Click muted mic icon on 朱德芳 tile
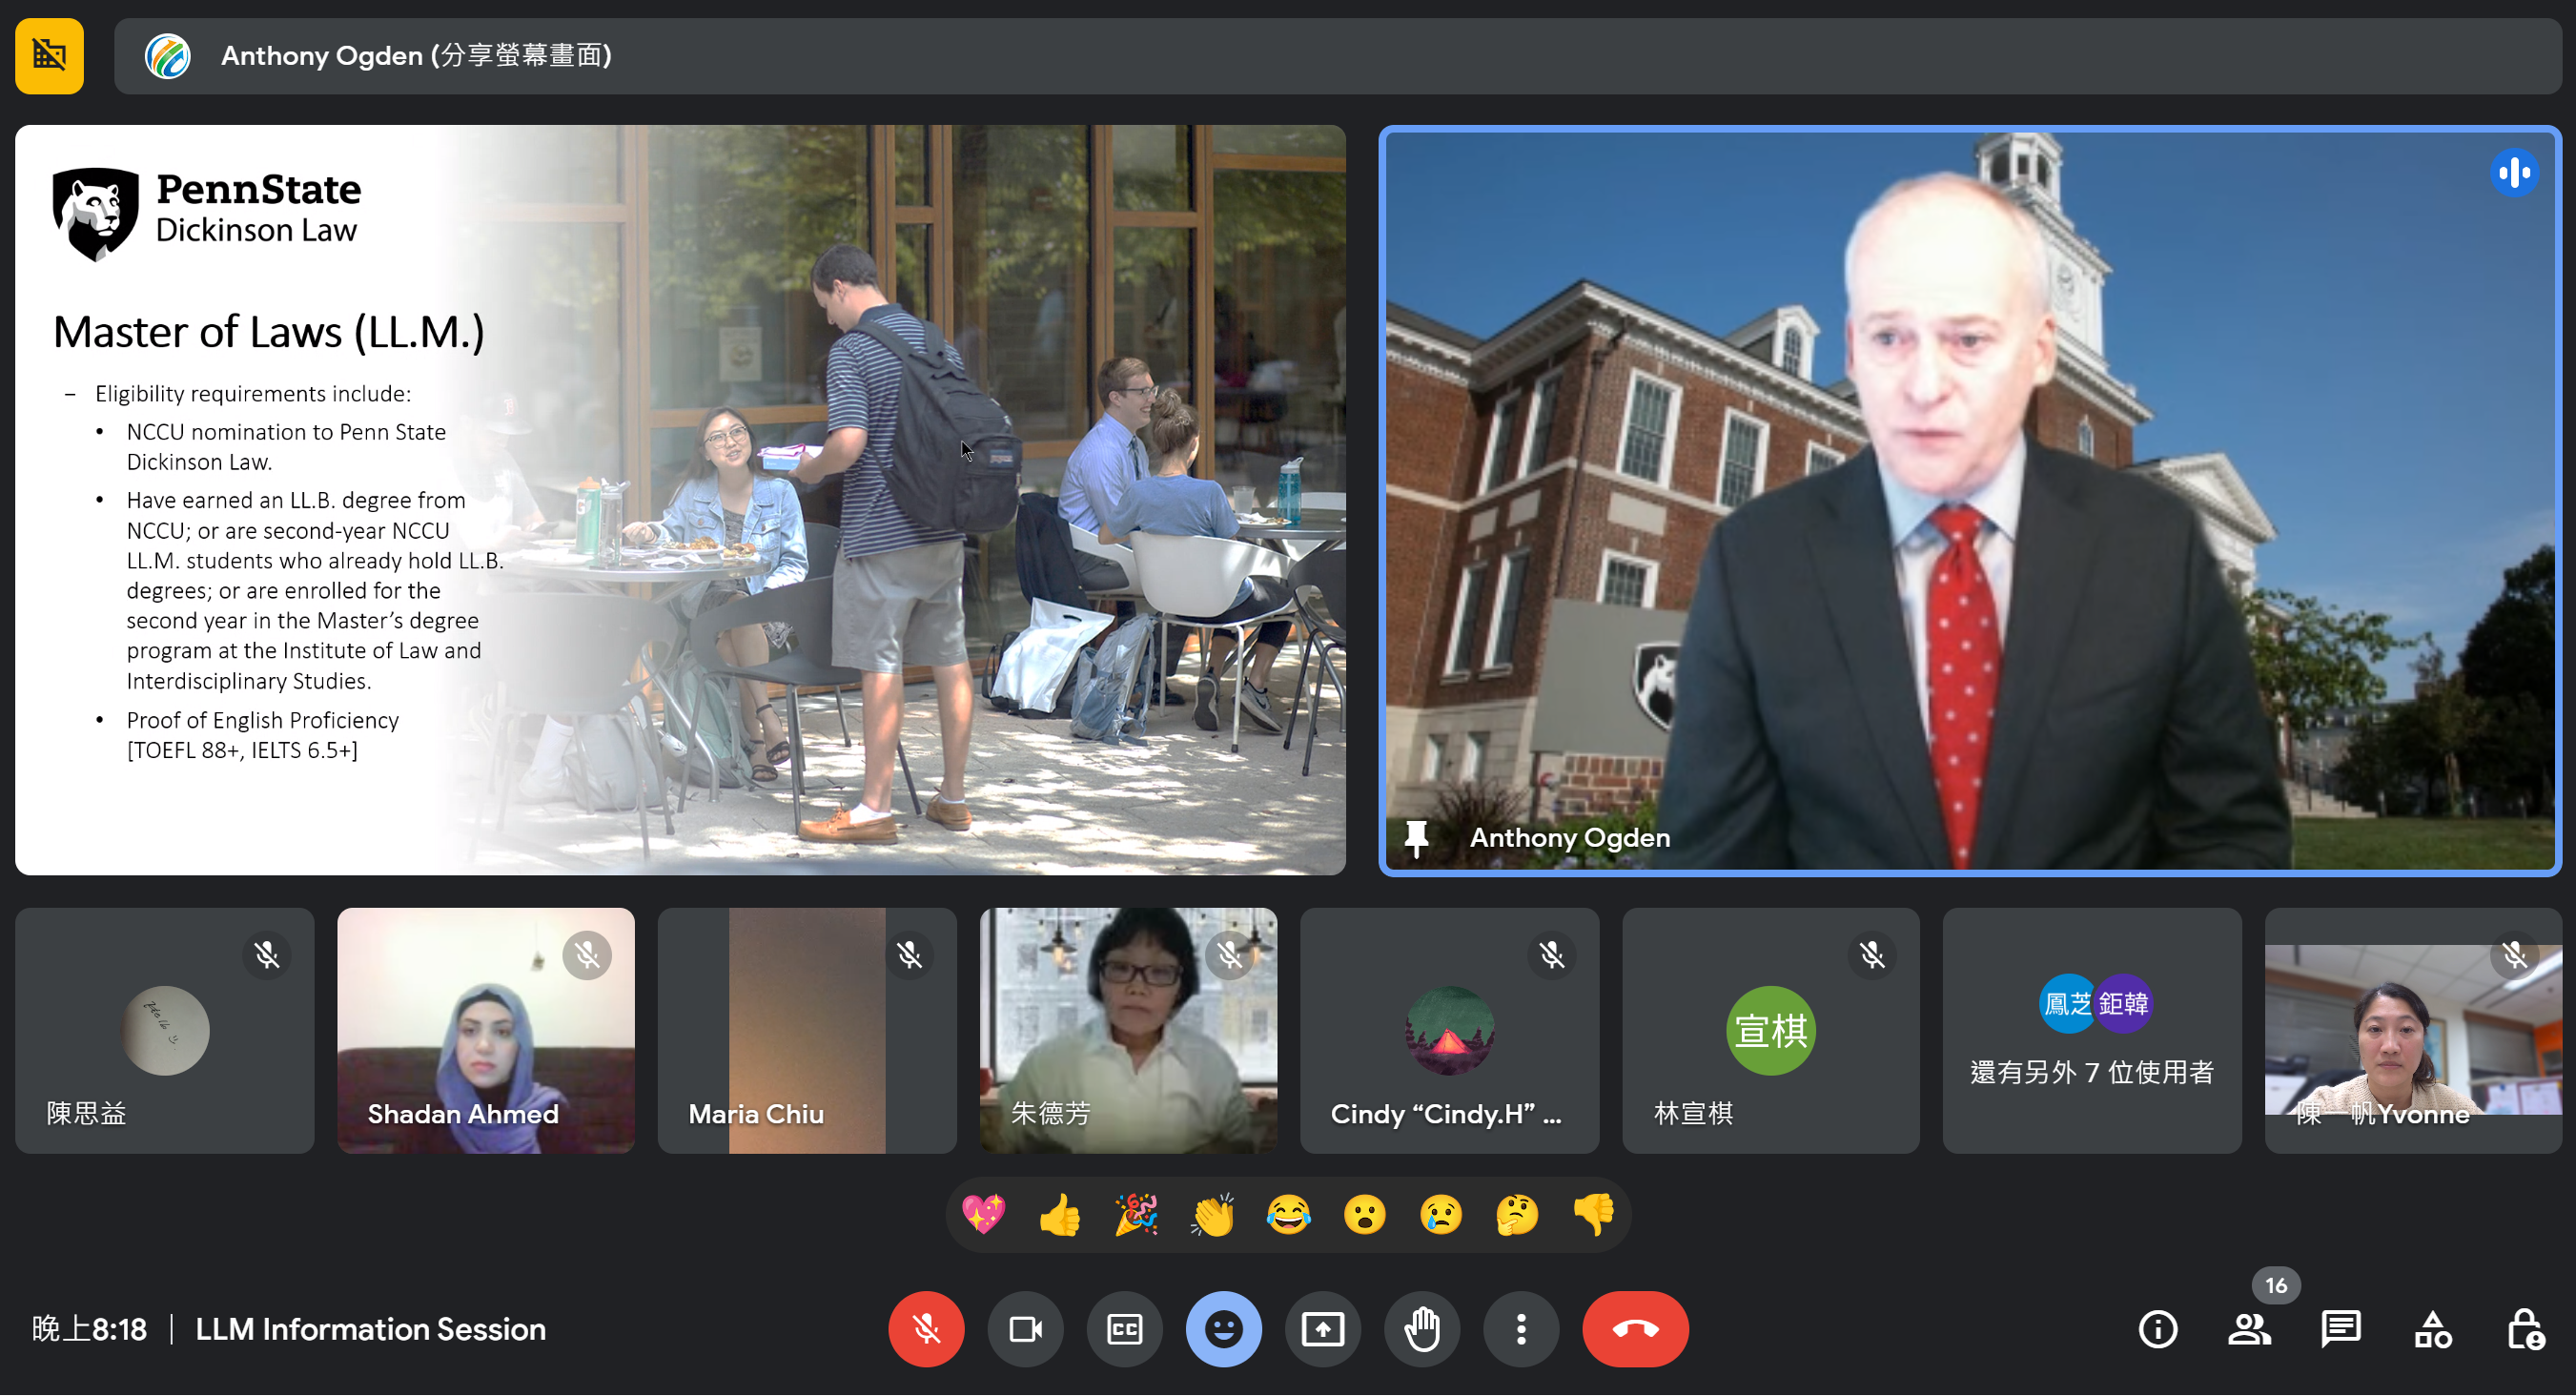The image size is (2576, 1396). (1230, 955)
